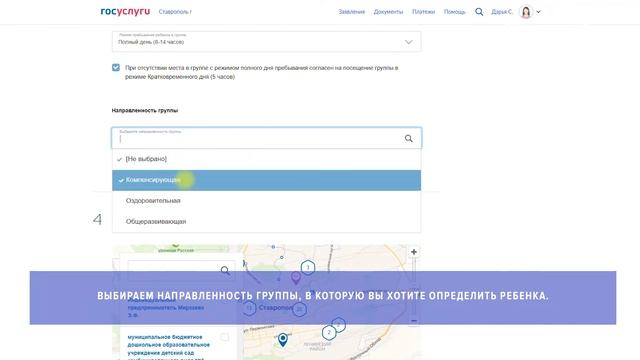
Task: Click the user name Дарья С.
Action: click(502, 12)
